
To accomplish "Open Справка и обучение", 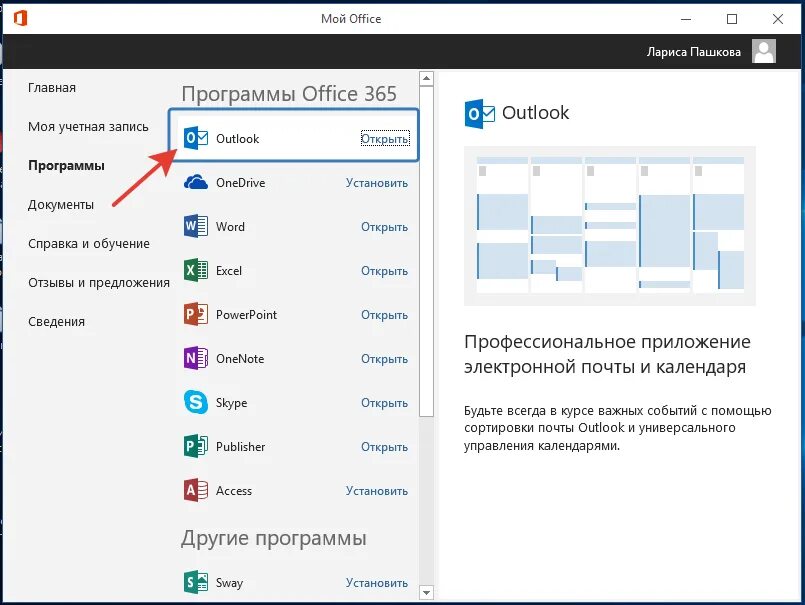I will [x=89, y=243].
